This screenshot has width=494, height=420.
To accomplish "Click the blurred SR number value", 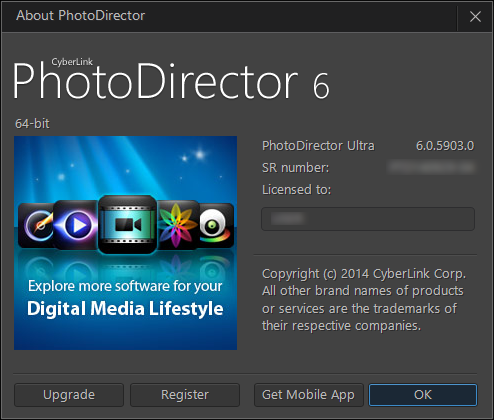I will (x=431, y=167).
